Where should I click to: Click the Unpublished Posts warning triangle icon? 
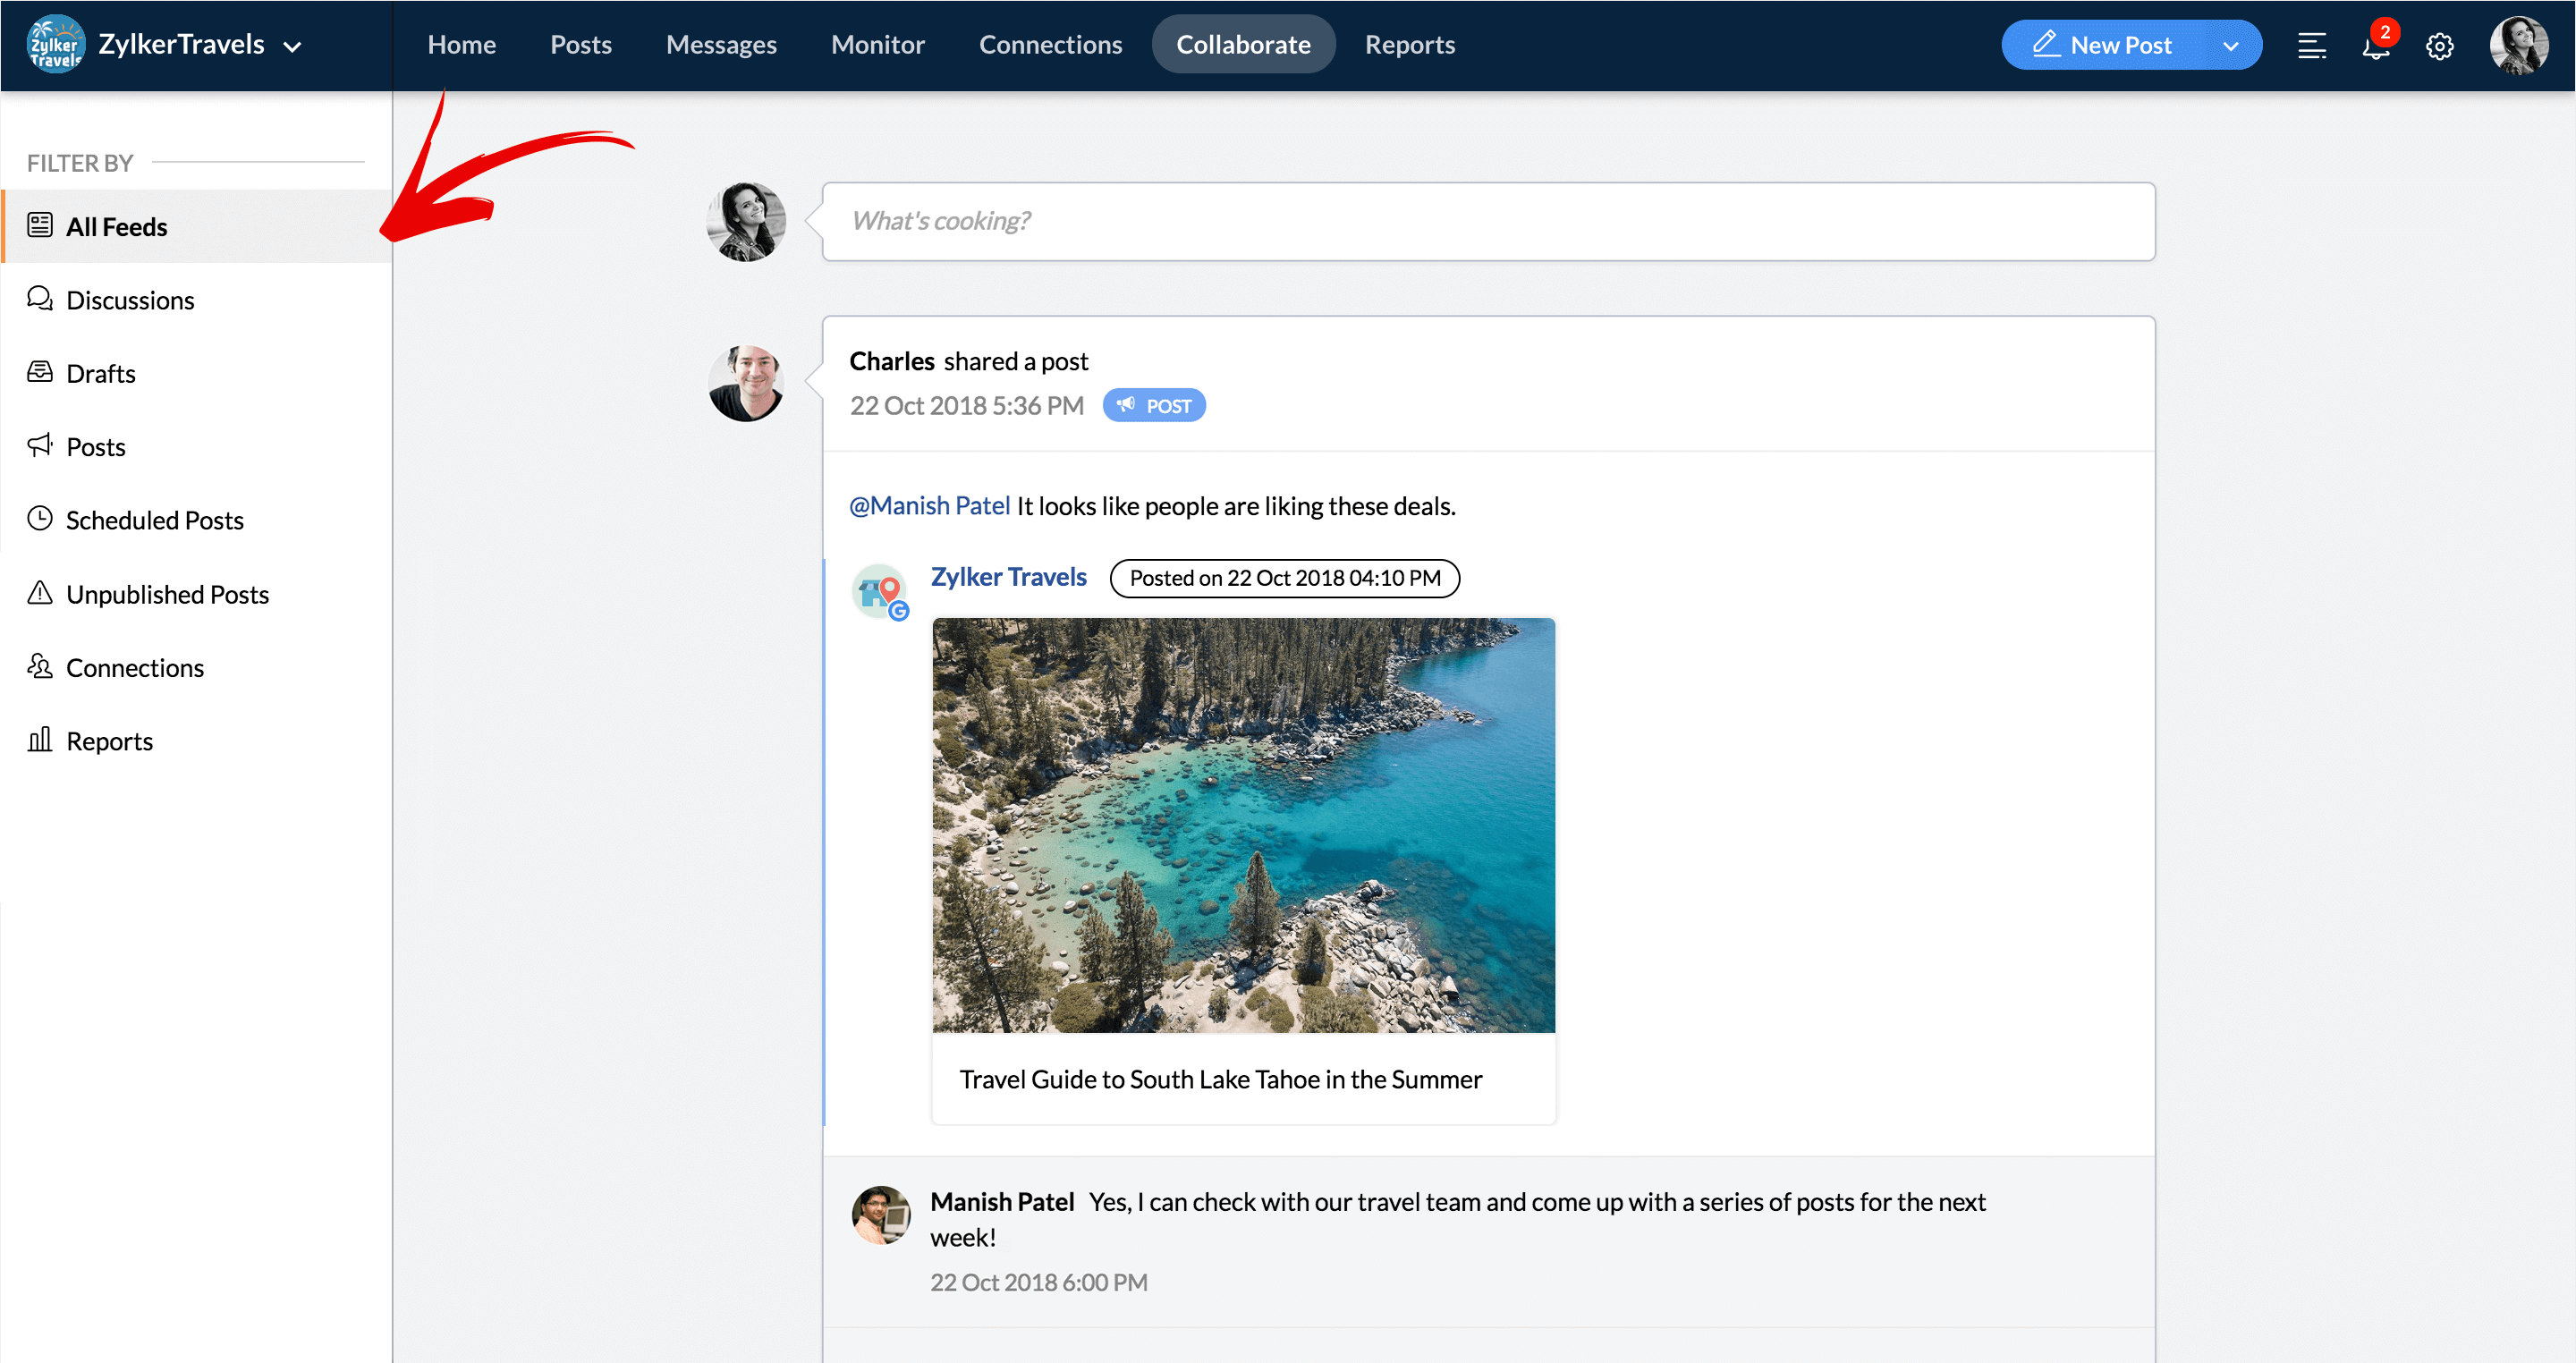coord(40,593)
